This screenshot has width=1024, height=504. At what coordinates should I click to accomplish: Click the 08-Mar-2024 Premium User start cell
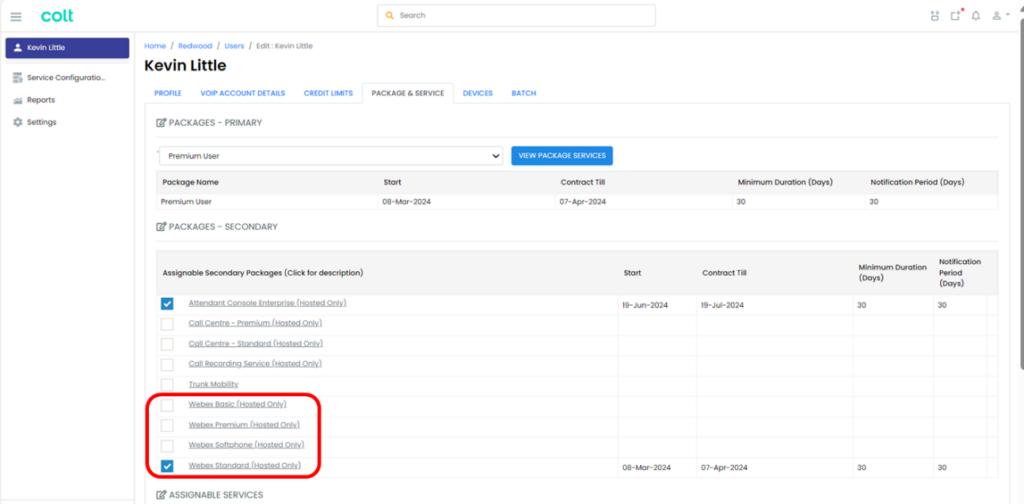467,202
